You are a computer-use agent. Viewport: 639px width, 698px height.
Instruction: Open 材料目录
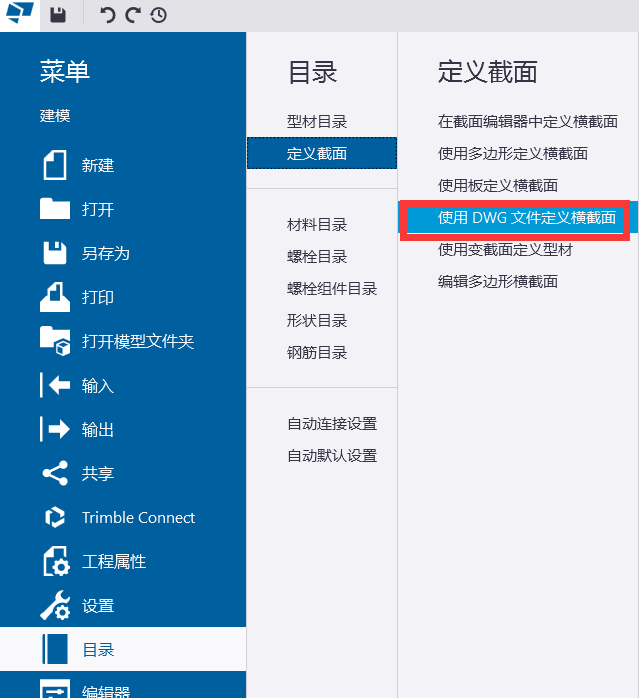(x=317, y=224)
